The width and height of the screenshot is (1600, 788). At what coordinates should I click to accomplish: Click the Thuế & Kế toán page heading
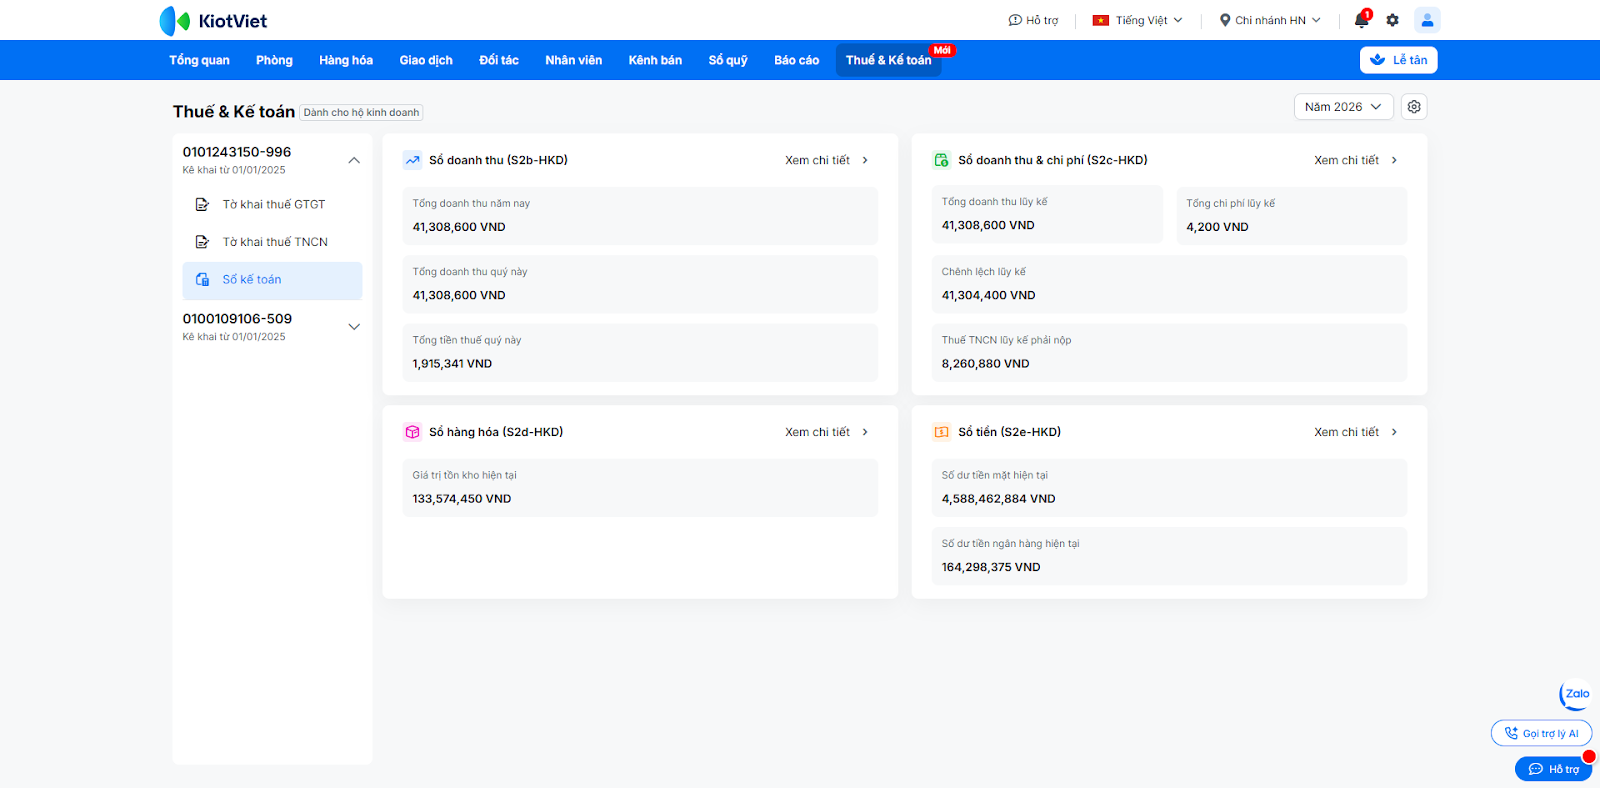[x=234, y=112]
